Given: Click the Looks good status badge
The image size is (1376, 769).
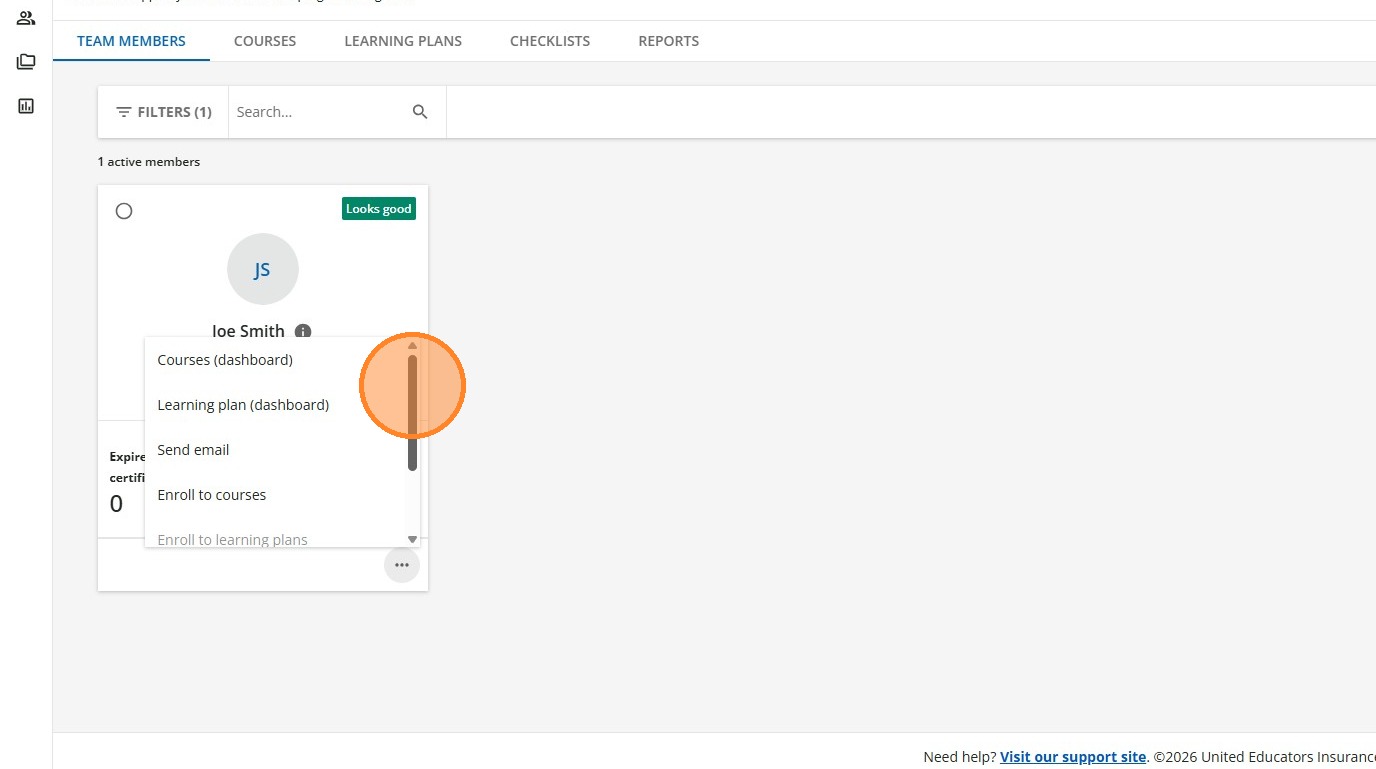Looking at the screenshot, I should click(379, 209).
